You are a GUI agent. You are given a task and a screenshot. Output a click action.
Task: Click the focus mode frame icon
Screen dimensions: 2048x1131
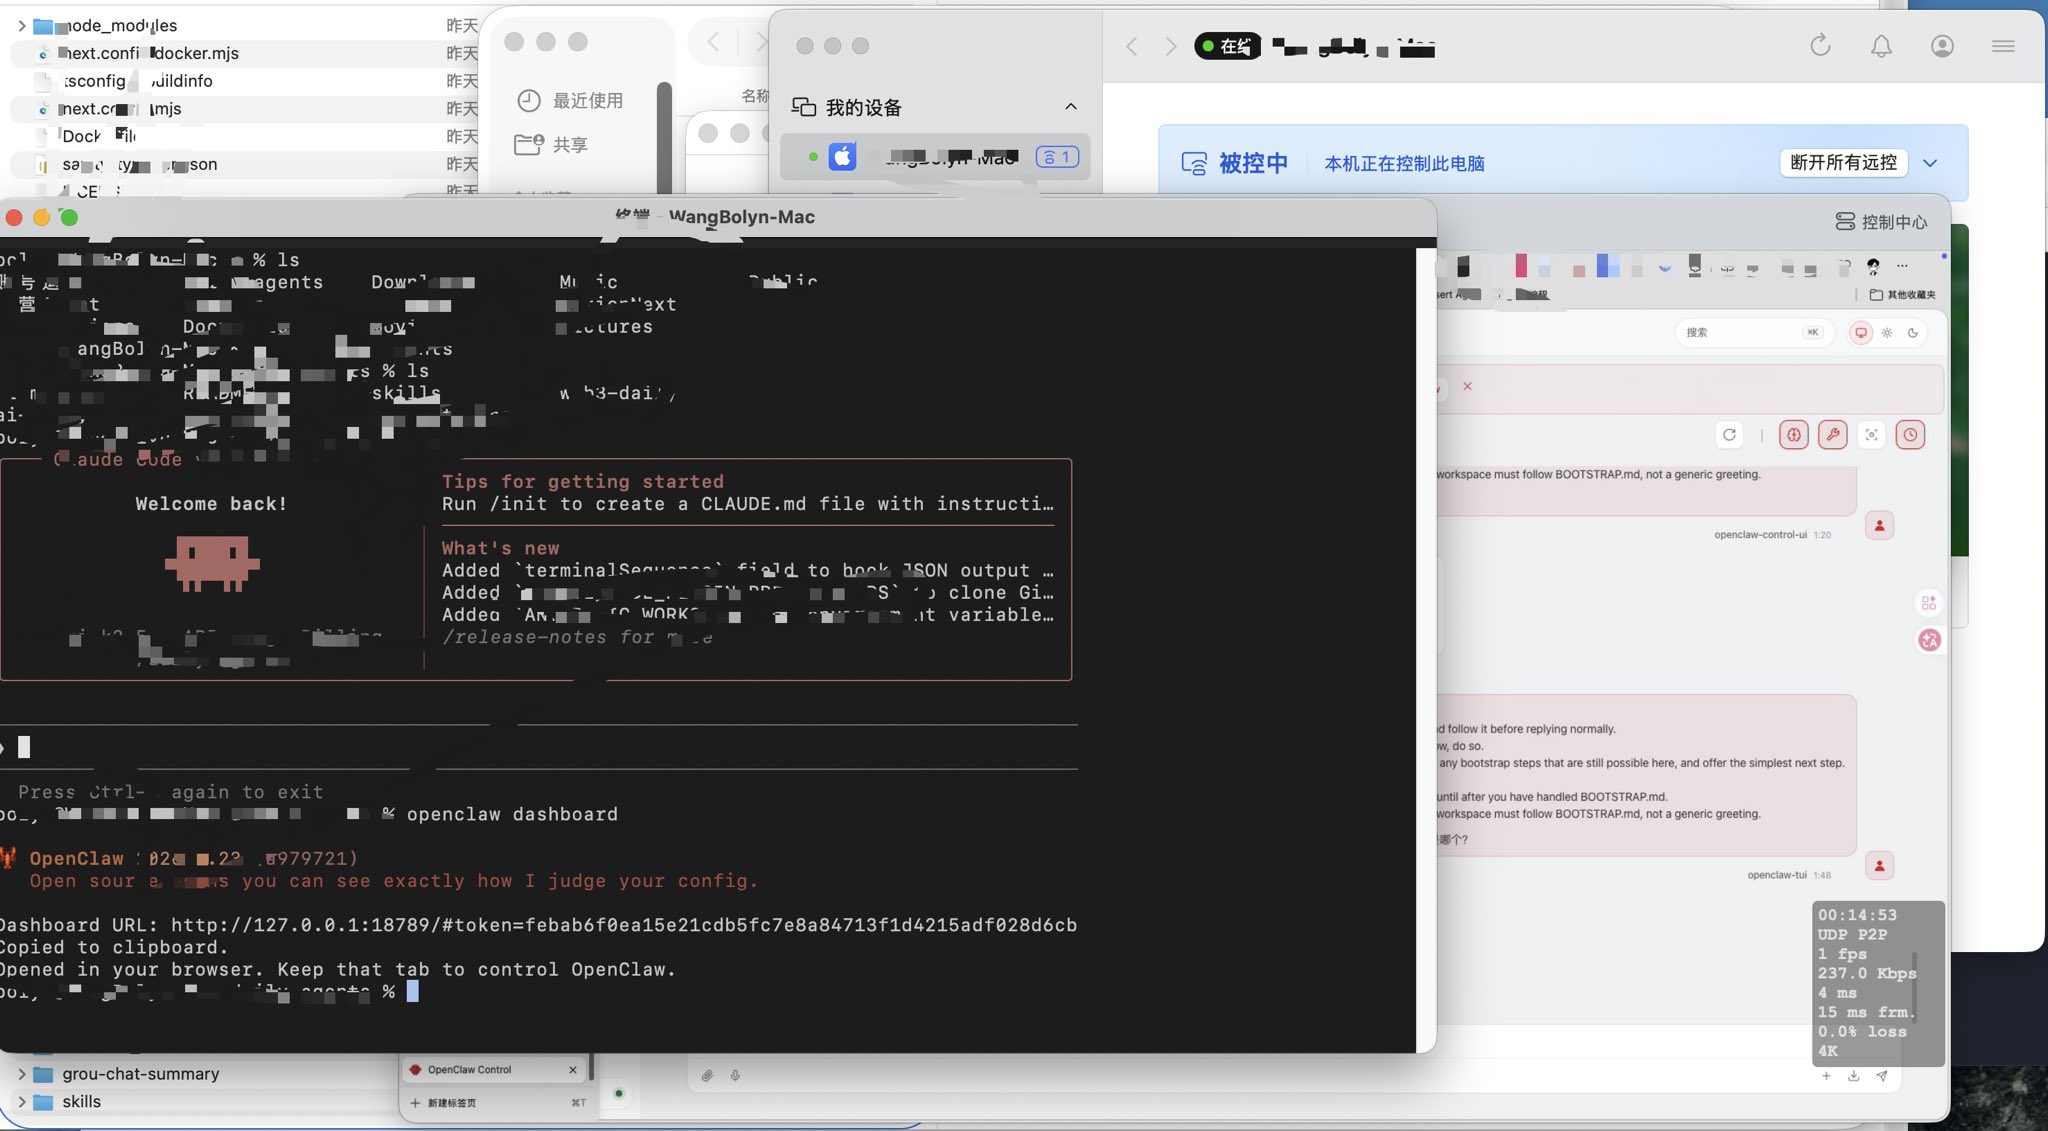point(1872,435)
